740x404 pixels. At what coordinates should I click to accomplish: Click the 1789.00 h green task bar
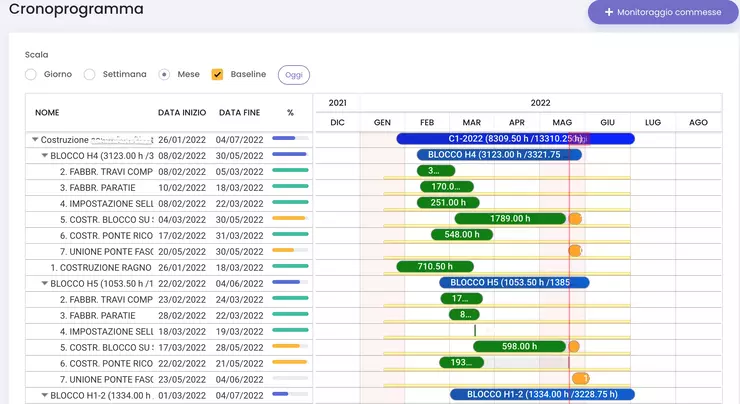pos(510,219)
